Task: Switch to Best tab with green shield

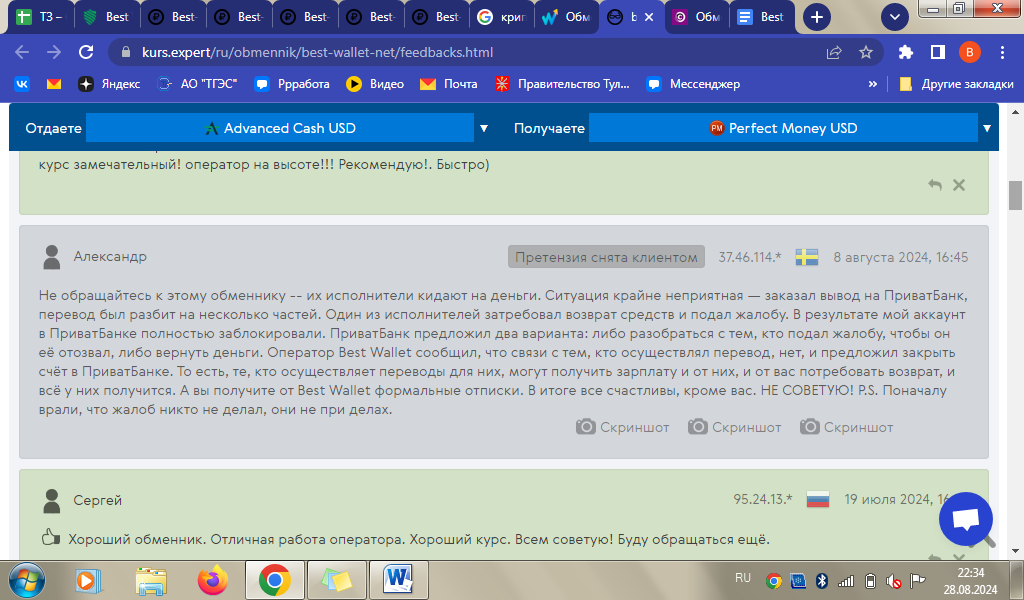Action: coord(106,17)
